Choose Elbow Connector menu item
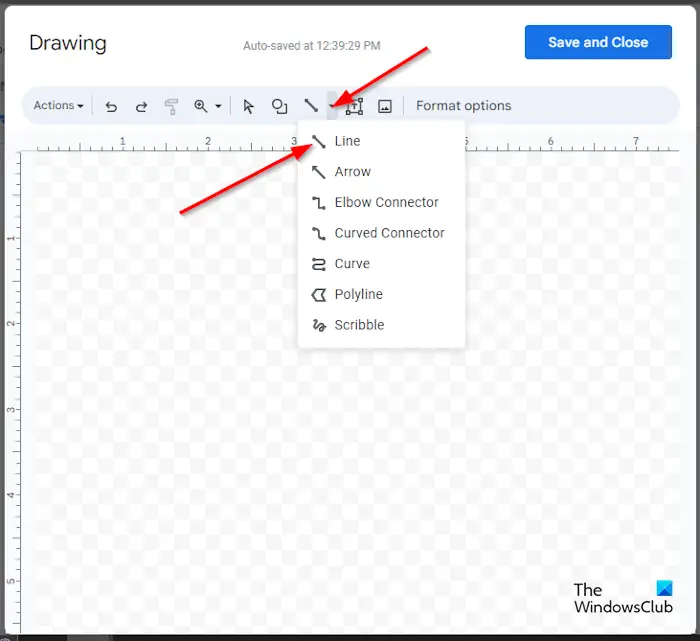Image resolution: width=700 pixels, height=641 pixels. click(381, 203)
